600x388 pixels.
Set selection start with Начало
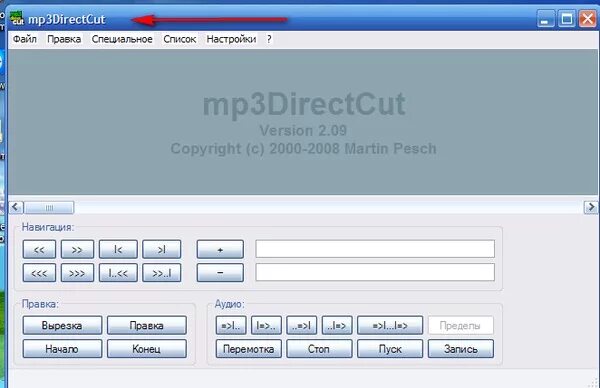[x=62, y=349]
